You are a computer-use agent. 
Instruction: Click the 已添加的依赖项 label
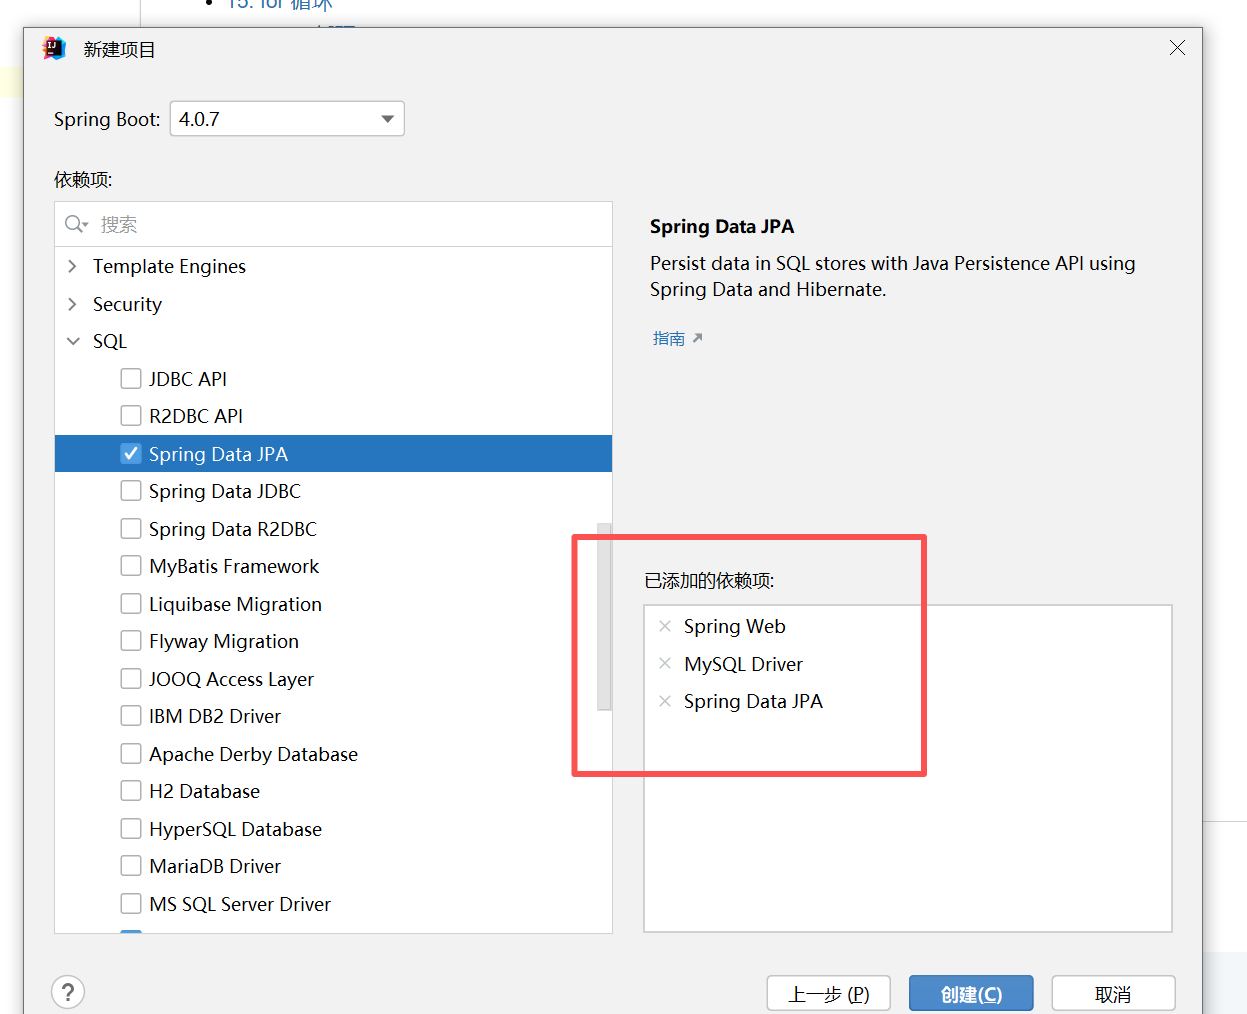point(709,581)
